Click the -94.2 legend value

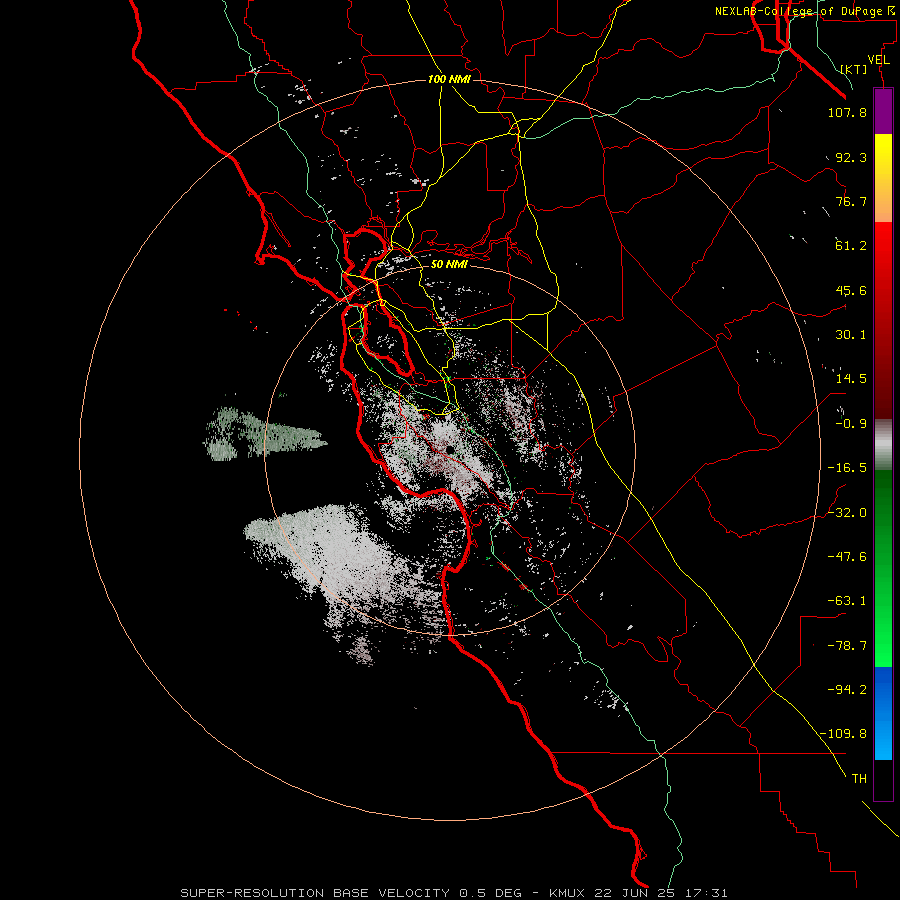[x=847, y=690]
